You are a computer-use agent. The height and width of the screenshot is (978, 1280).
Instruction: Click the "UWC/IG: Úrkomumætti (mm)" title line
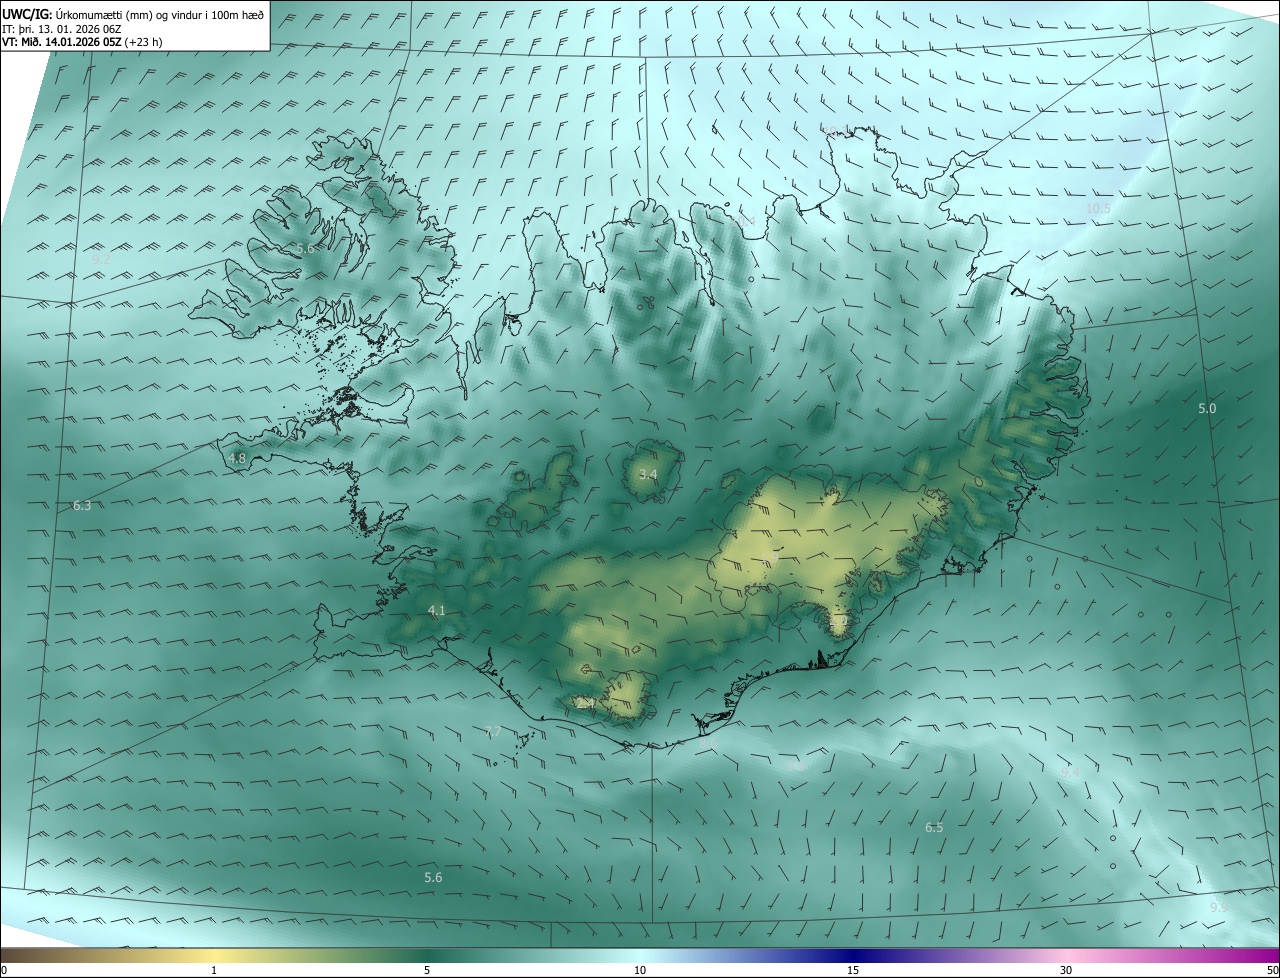(x=133, y=14)
